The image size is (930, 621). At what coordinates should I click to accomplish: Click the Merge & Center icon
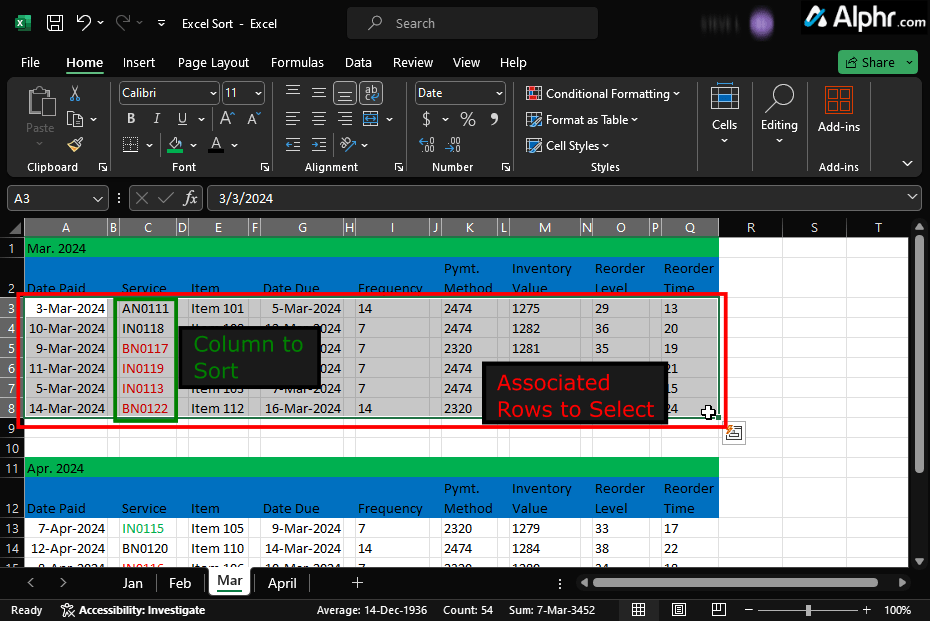pyautogui.click(x=371, y=119)
